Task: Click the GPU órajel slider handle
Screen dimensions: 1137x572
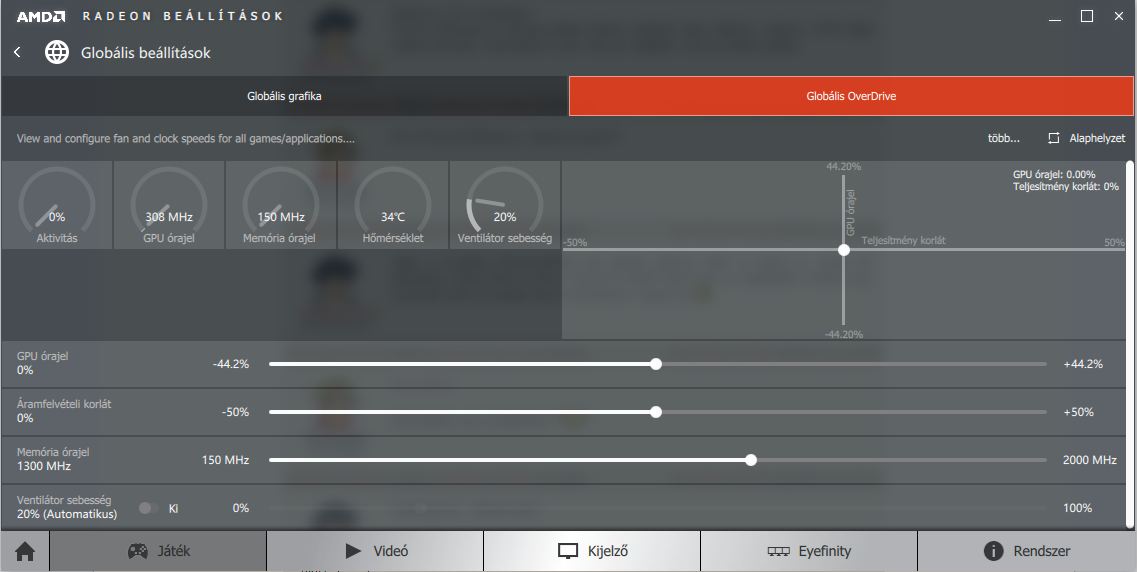Action: pos(656,364)
